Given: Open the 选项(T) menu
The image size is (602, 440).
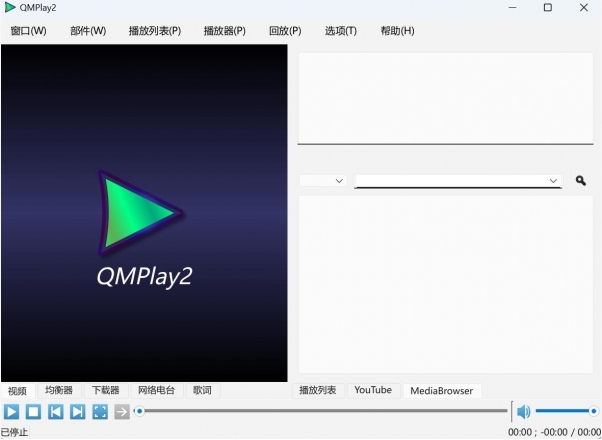Looking at the screenshot, I should (340, 31).
